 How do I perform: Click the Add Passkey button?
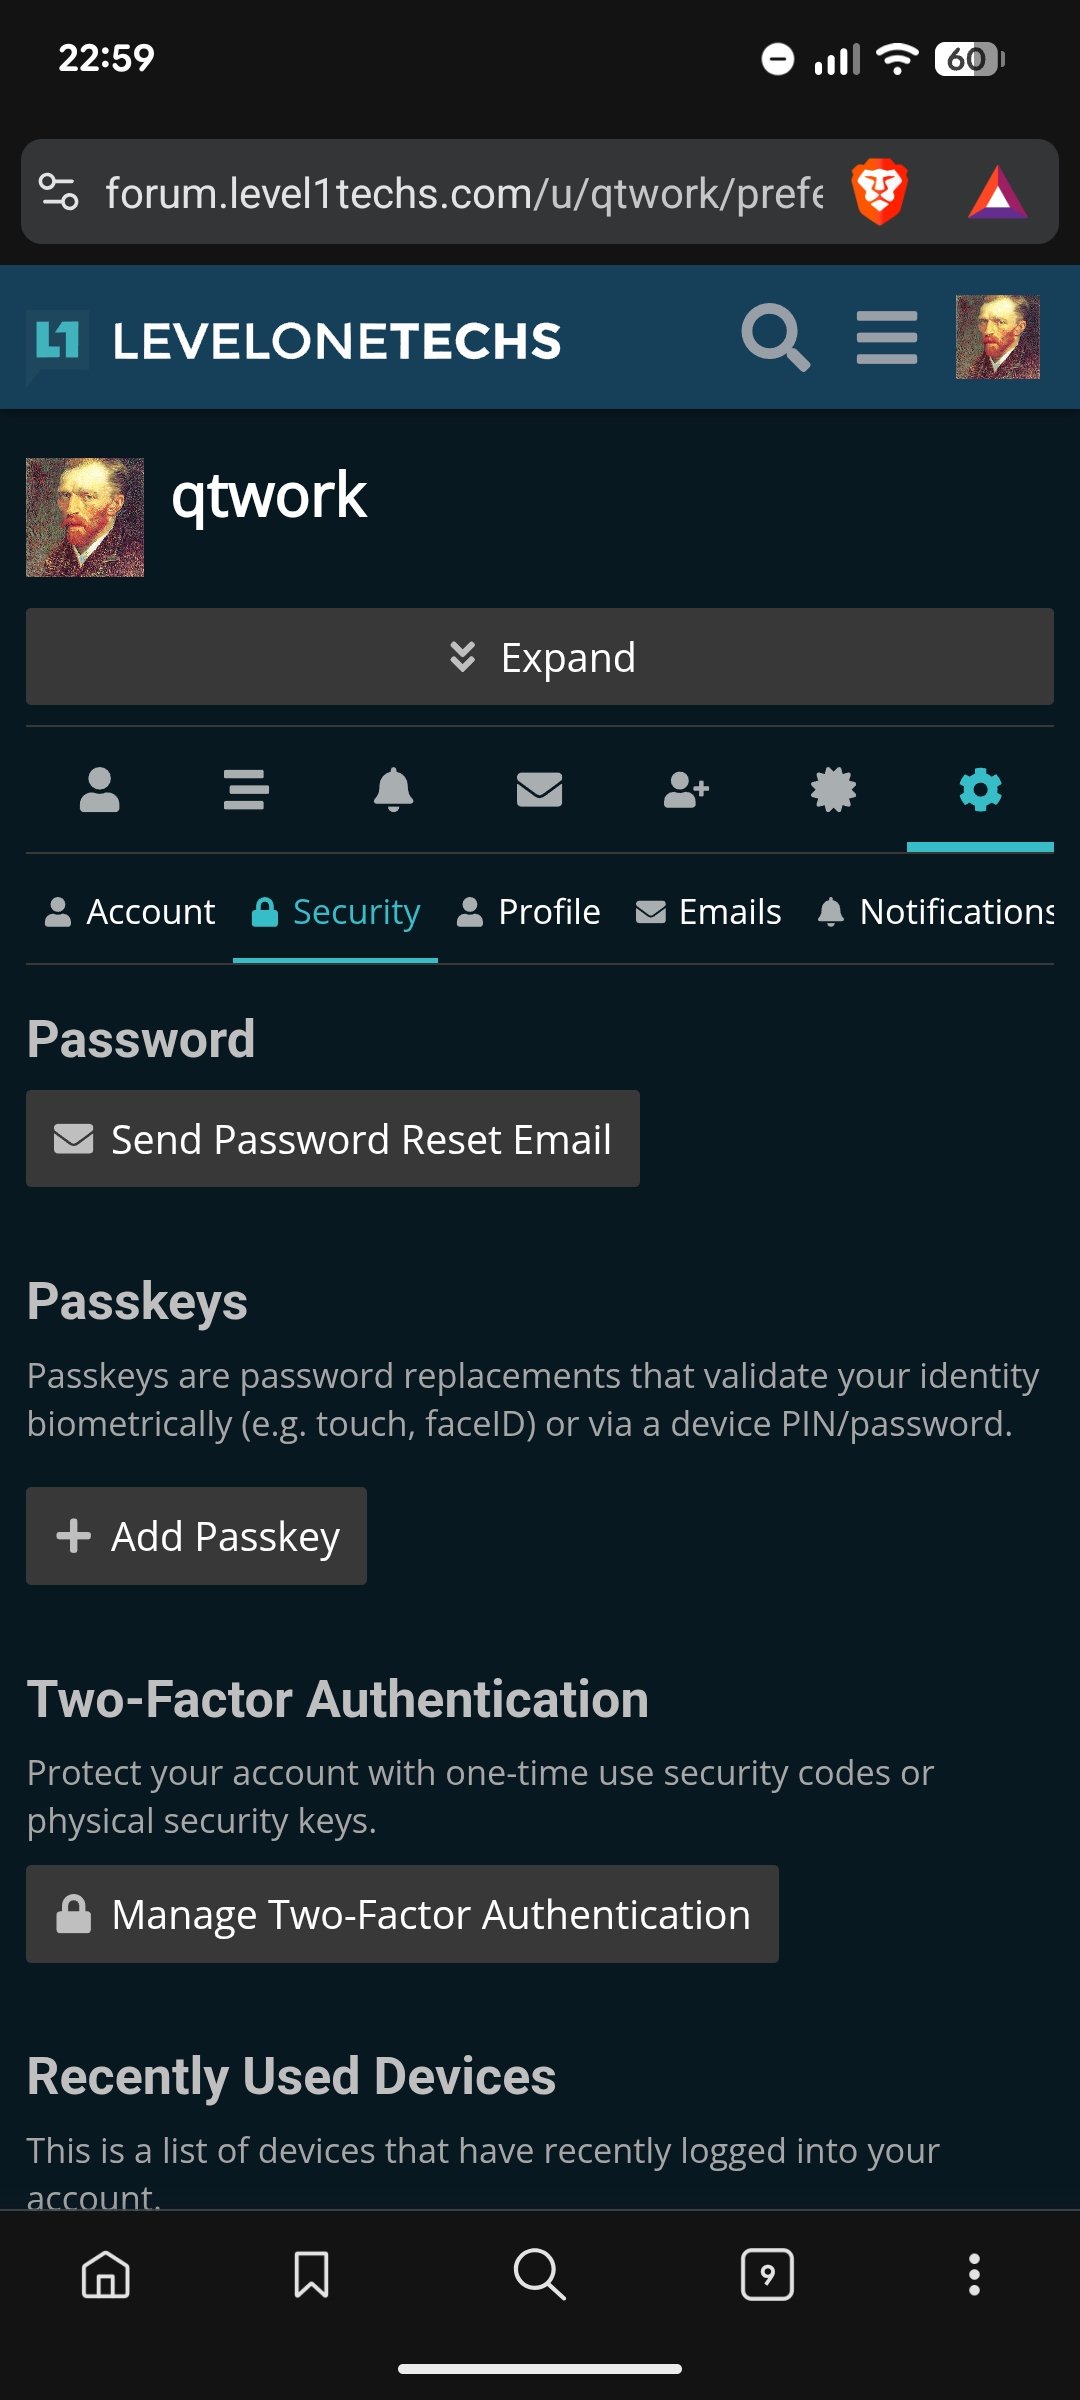(x=197, y=1536)
